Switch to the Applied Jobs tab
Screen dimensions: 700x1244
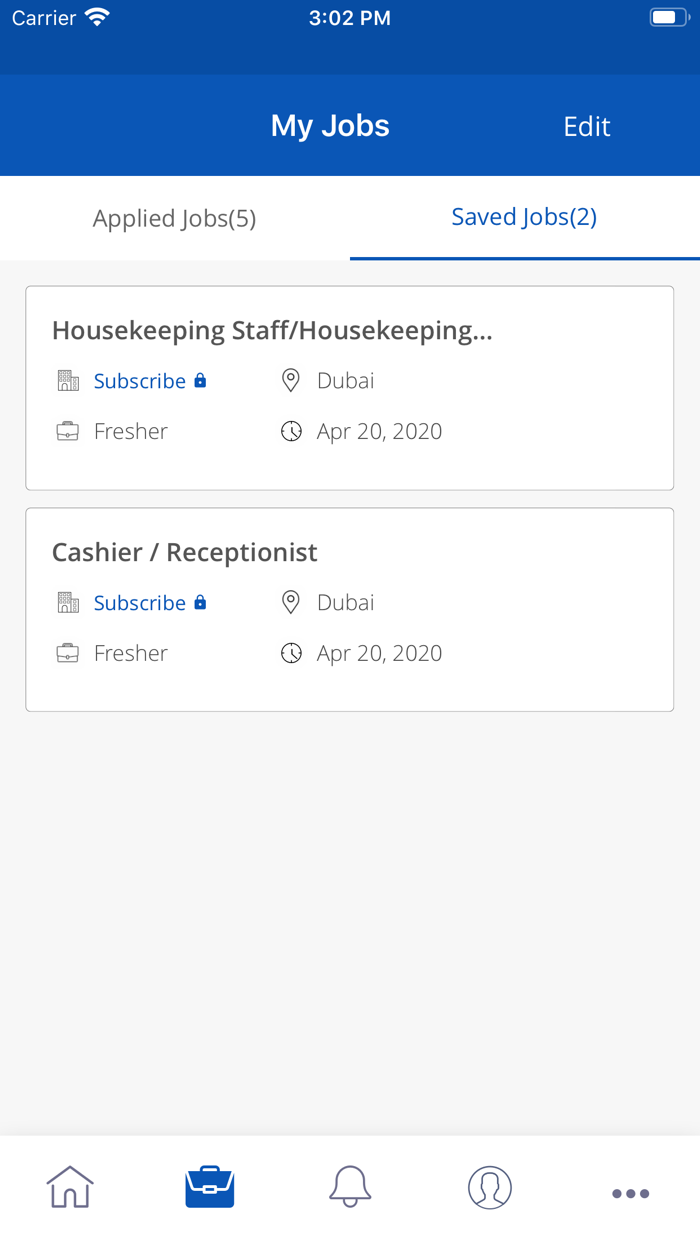[x=174, y=217]
